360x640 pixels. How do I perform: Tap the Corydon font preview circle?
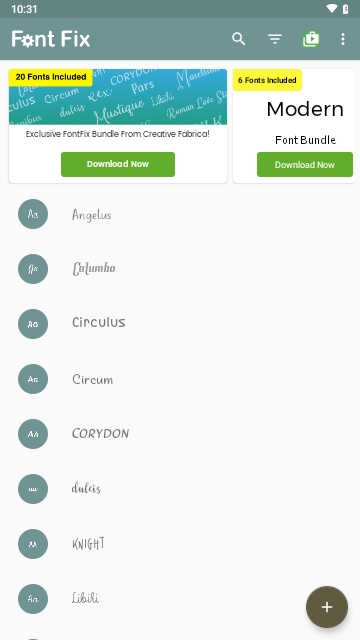33,434
